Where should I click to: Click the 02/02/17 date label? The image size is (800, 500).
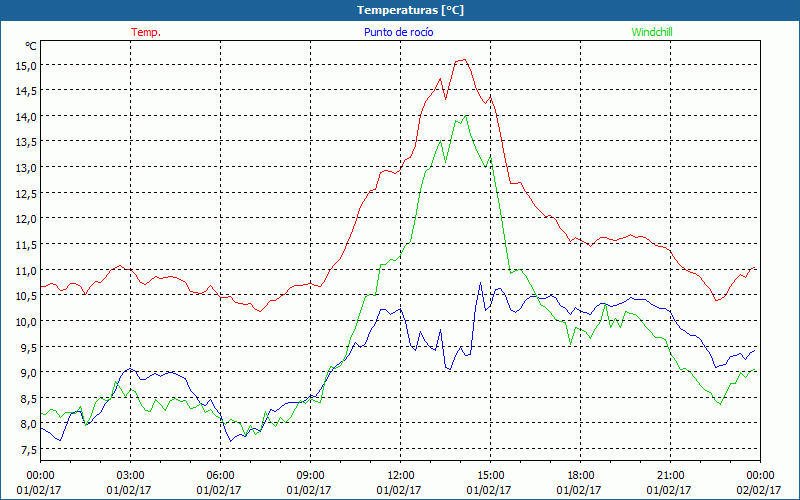tap(760, 490)
